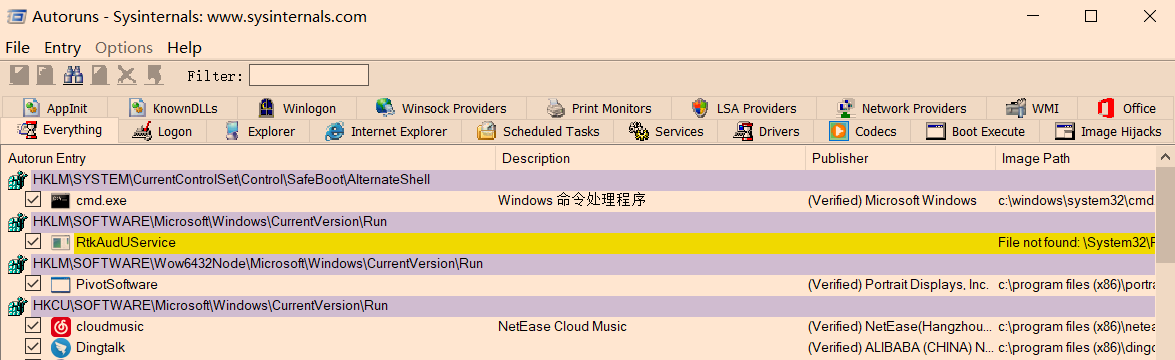
Task: Click the registry icon beside Wow6432Node Run key
Action: [17, 264]
